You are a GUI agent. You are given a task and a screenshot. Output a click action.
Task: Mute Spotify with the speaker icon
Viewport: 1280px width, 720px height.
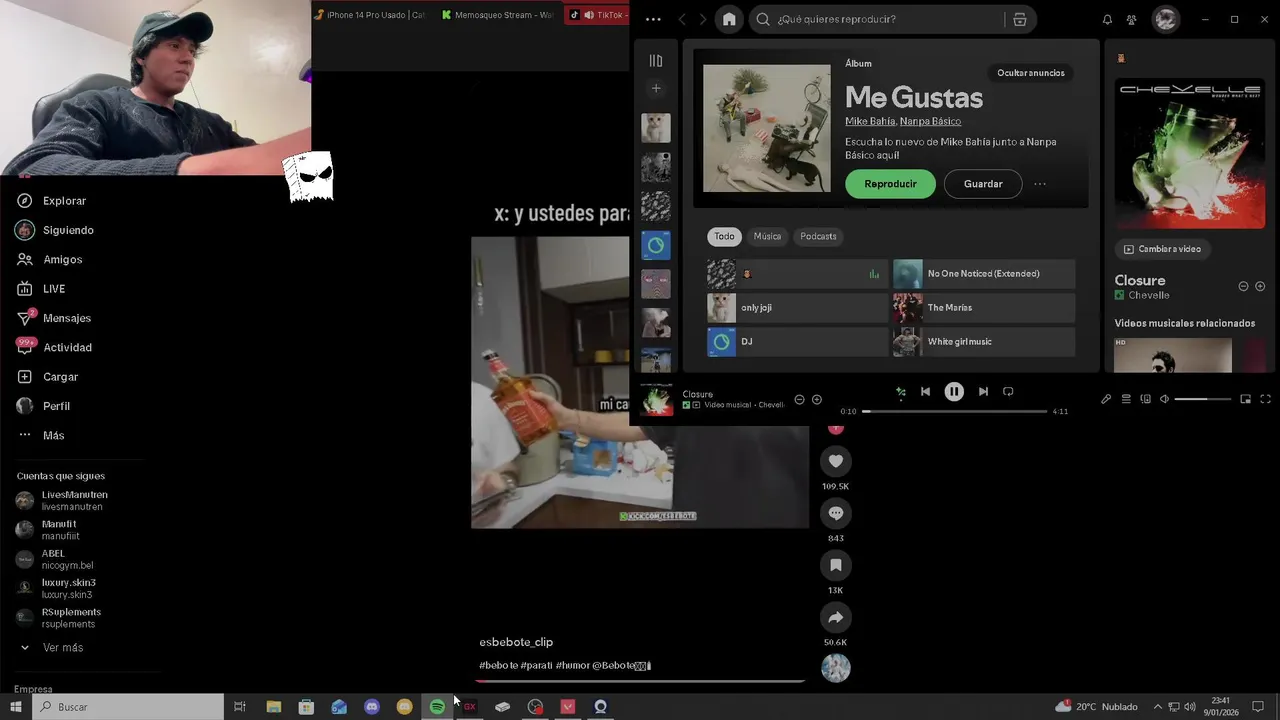coord(1164,399)
